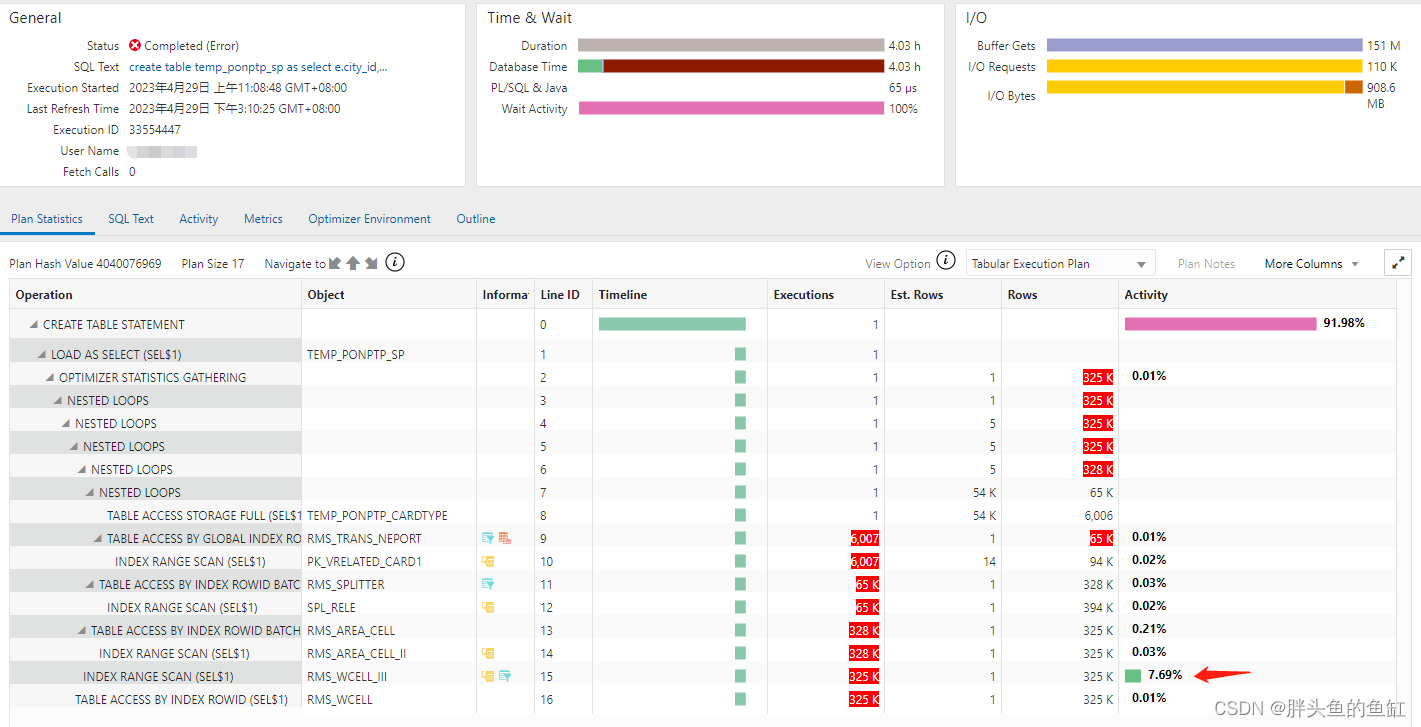Viewport: 1421px width, 727px height.
Task: Click filter predicate icon for RMS_SPLITTER row
Action: (488, 584)
